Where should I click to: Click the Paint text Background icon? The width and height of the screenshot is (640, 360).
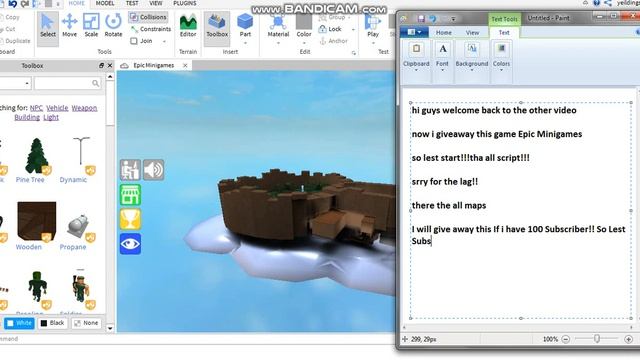(472, 49)
